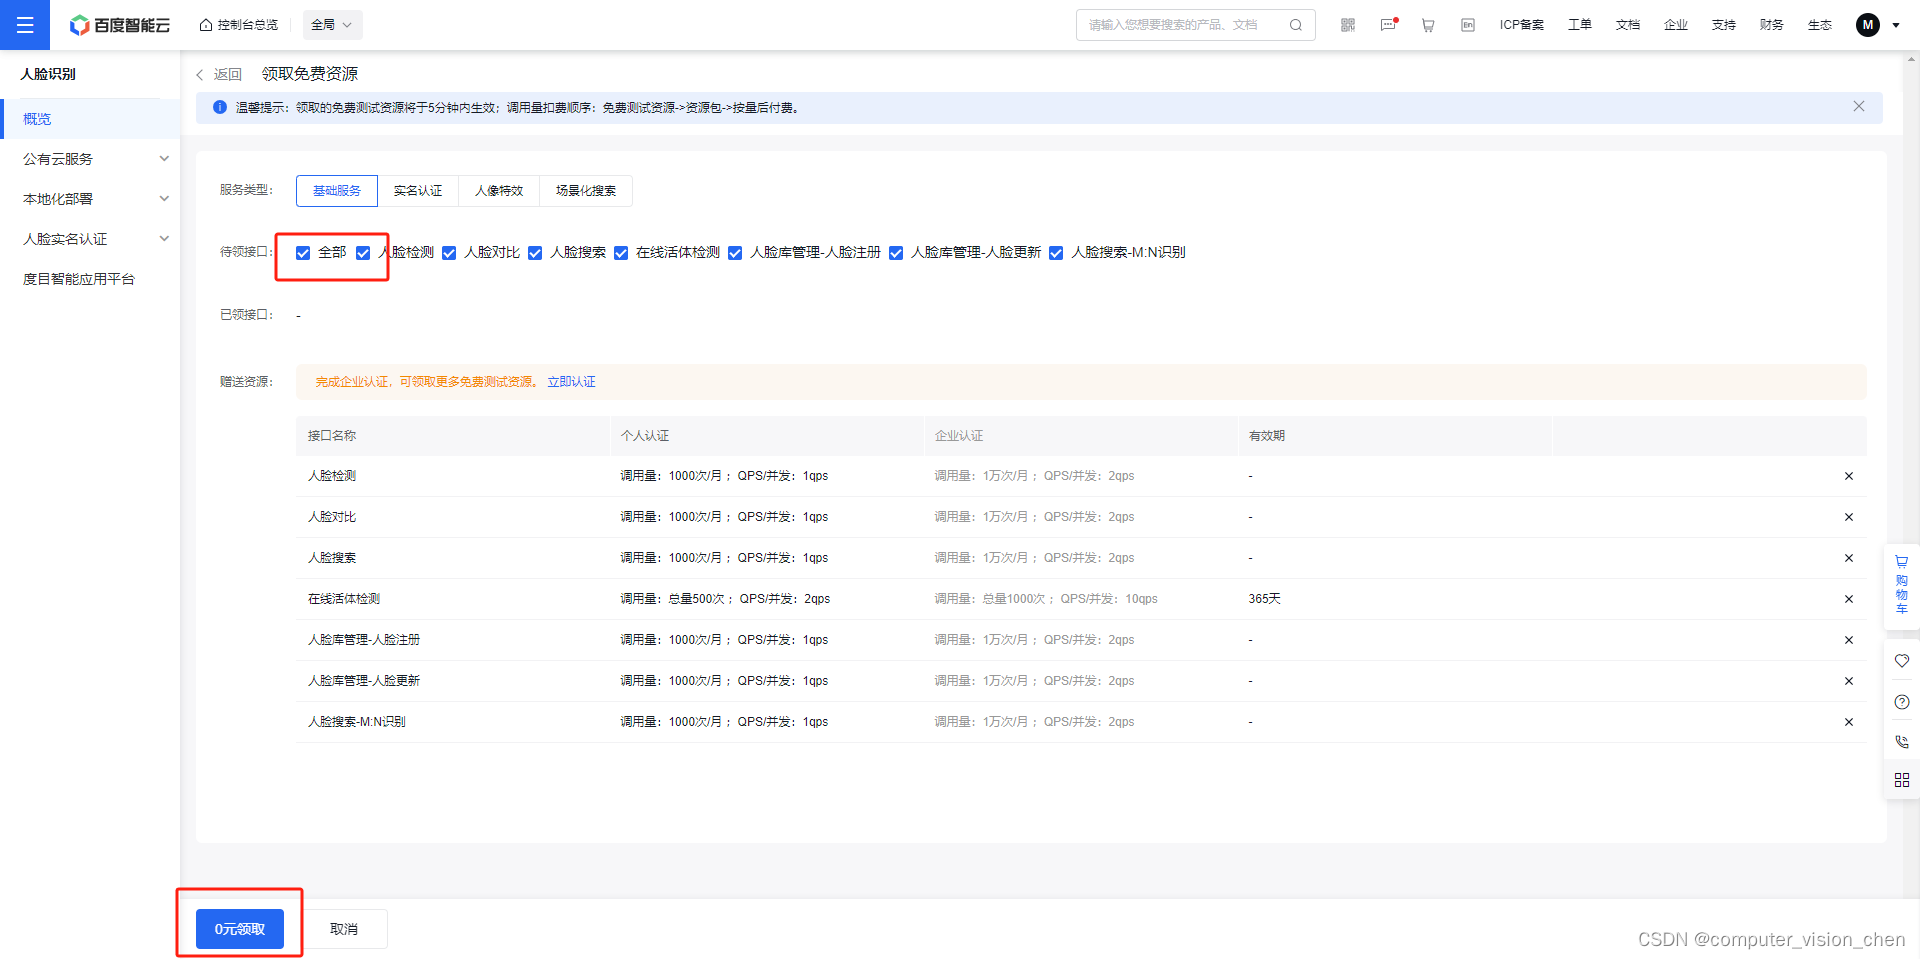The height and width of the screenshot is (959, 1920).
Task: Uncheck the 人脸搜索-M:N识别 checkbox
Action: 1056,253
